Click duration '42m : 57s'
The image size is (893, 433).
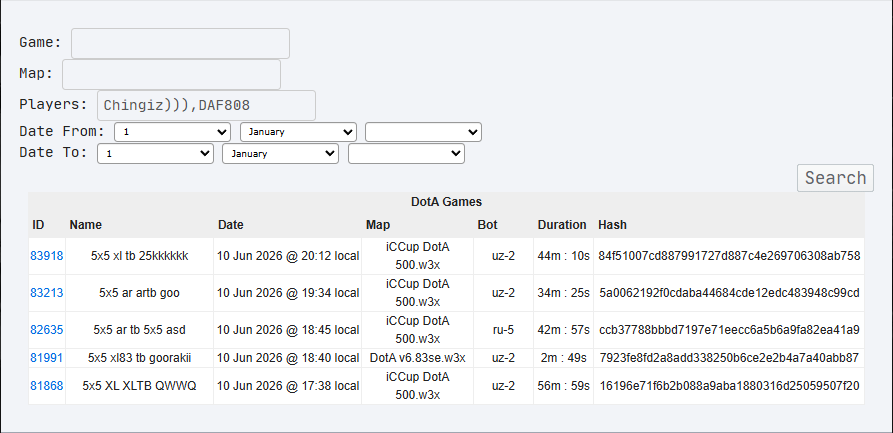[563, 330]
